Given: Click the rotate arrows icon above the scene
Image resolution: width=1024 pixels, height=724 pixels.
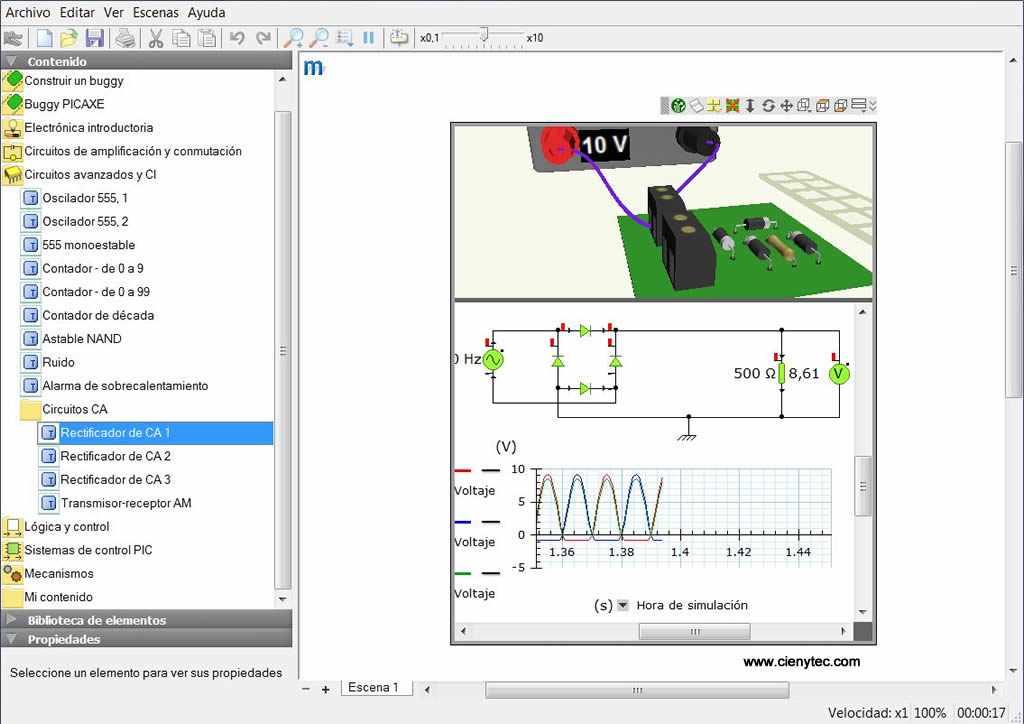Looking at the screenshot, I should (x=768, y=105).
